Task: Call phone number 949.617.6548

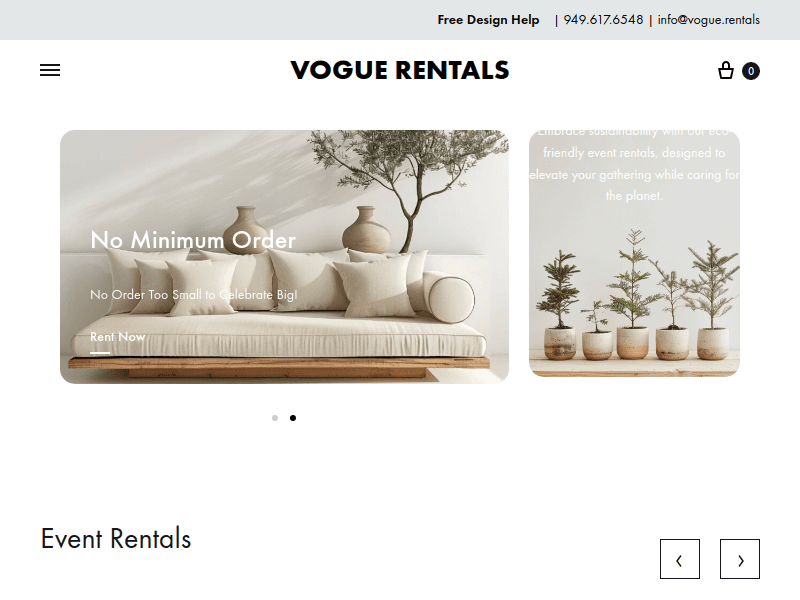Action: (x=603, y=20)
